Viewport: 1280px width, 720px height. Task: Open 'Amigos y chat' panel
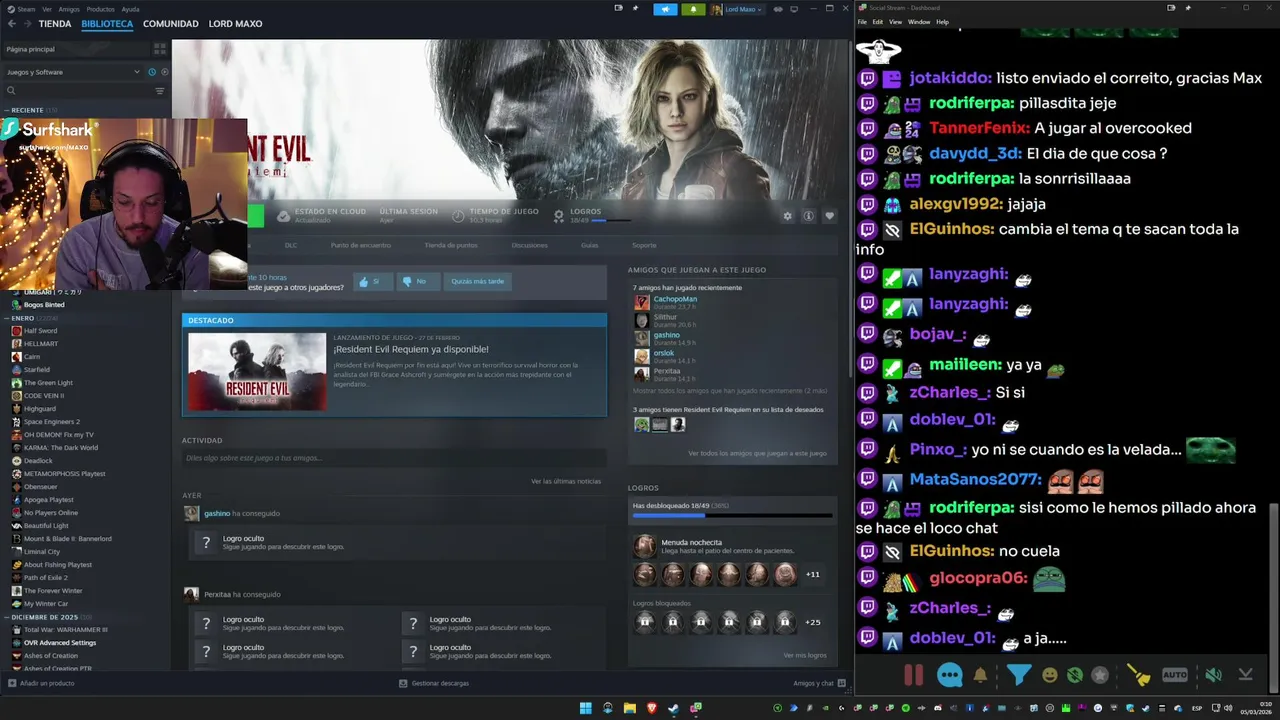pyautogui.click(x=818, y=683)
